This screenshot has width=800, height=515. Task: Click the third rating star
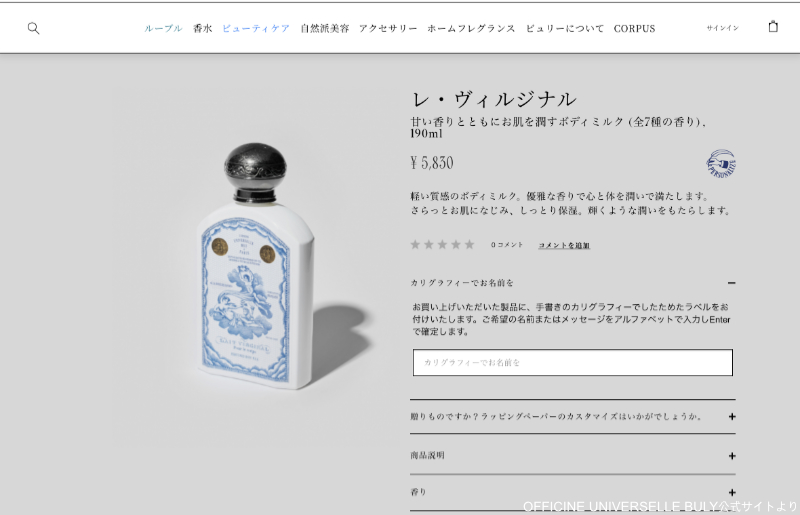pos(442,244)
